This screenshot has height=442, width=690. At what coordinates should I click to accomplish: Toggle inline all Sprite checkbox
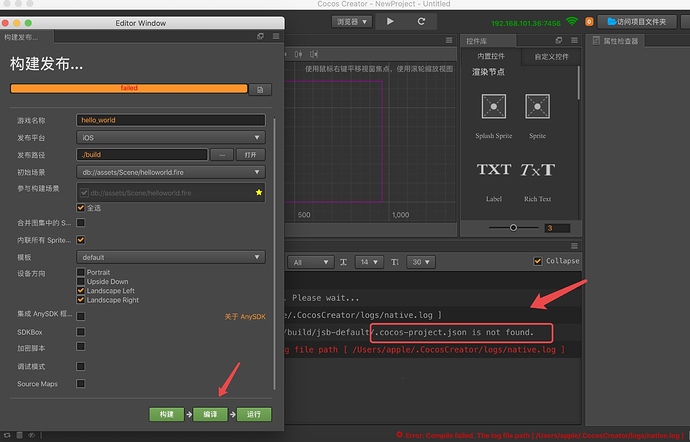[81, 240]
